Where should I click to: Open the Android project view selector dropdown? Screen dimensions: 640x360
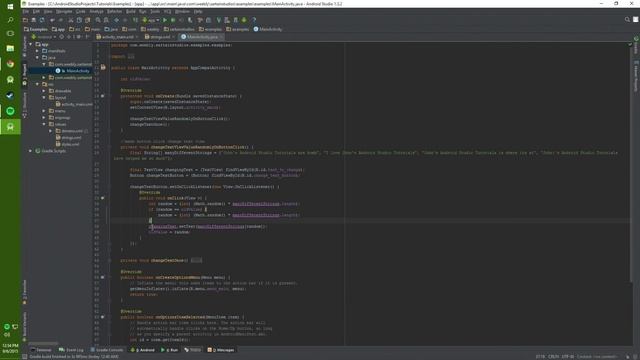click(x=44, y=37)
